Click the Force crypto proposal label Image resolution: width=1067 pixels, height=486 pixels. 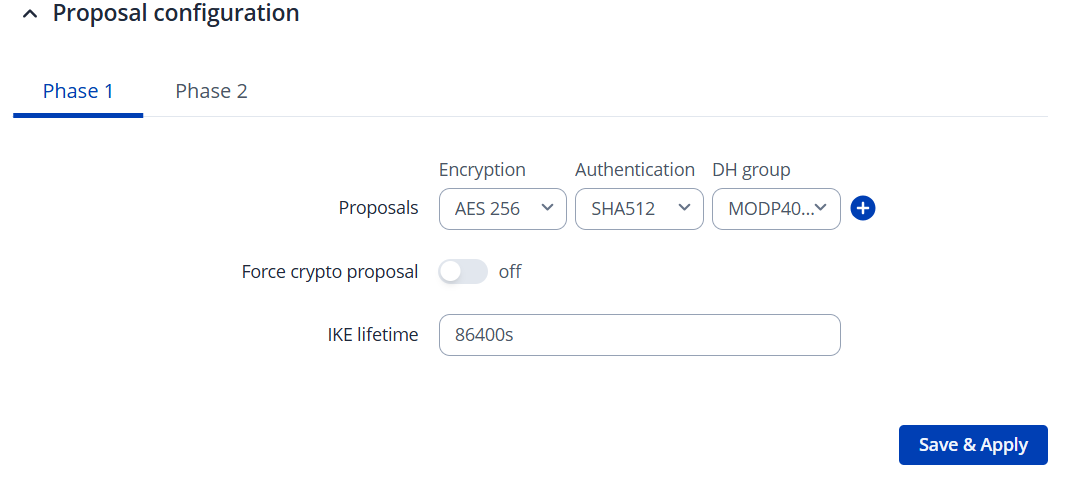pyautogui.click(x=330, y=272)
